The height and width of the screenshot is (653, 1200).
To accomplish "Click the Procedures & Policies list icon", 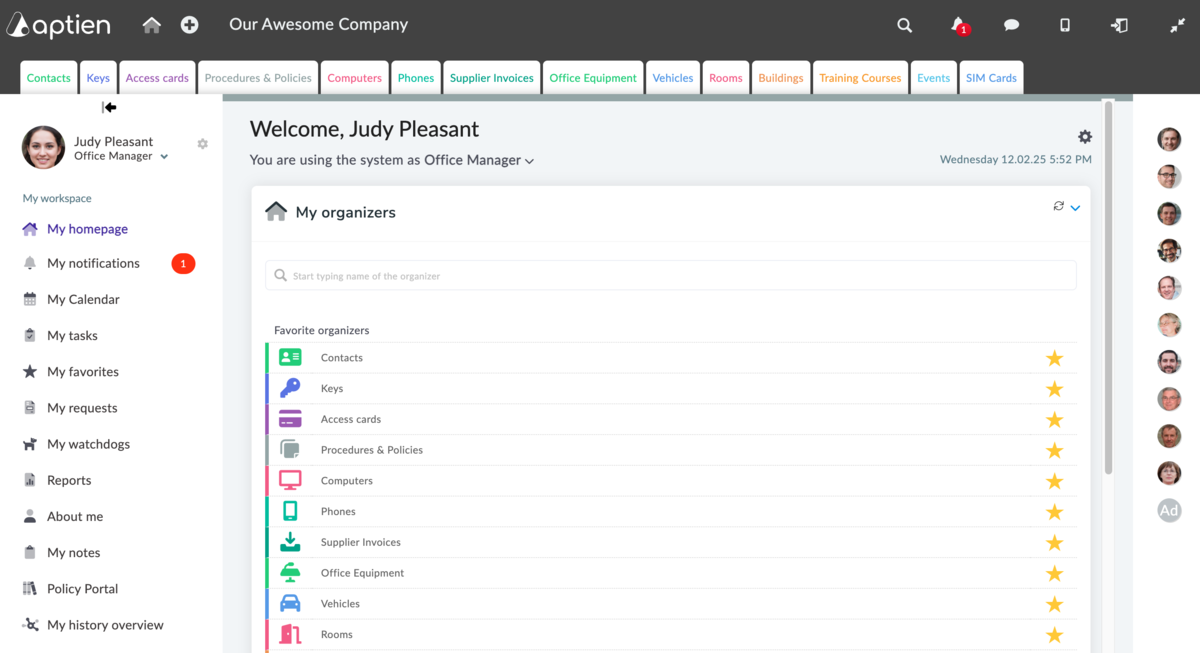I will click(290, 449).
